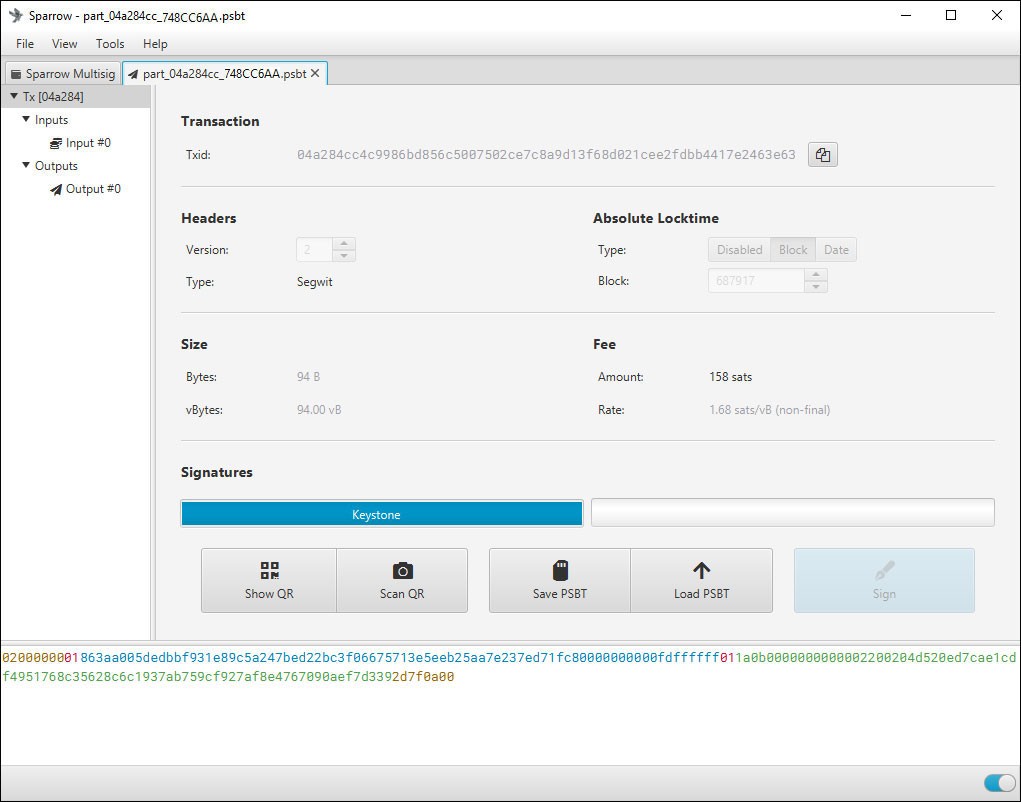Set locktime type to Disabled
This screenshot has width=1021, height=802.
[739, 250]
